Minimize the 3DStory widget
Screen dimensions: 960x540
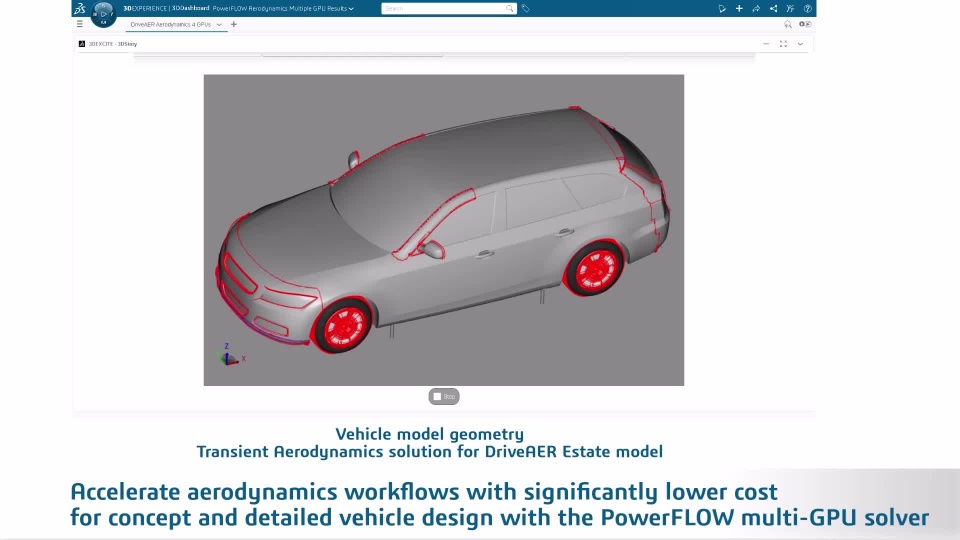(x=766, y=44)
